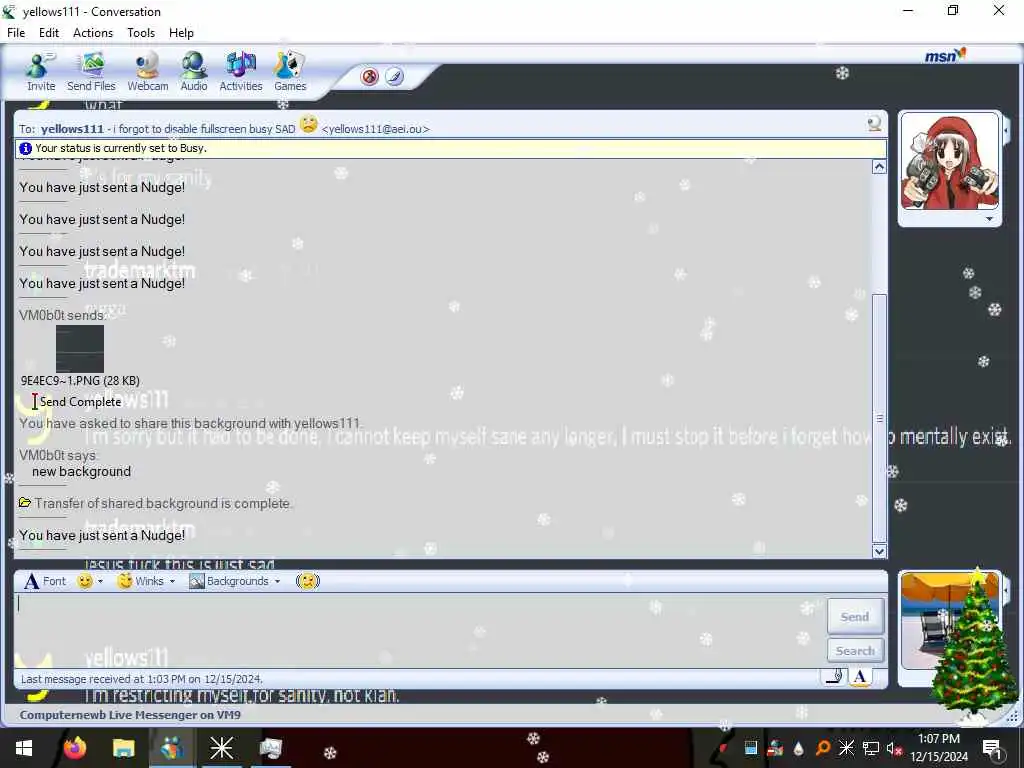The height and width of the screenshot is (768, 1024).
Task: Click the Invite toolbar icon
Action: [40, 72]
